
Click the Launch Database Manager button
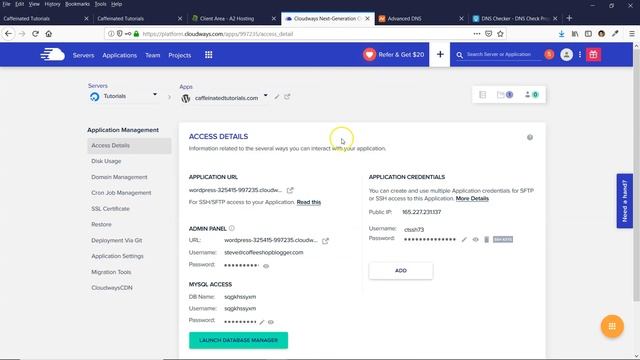click(238, 340)
